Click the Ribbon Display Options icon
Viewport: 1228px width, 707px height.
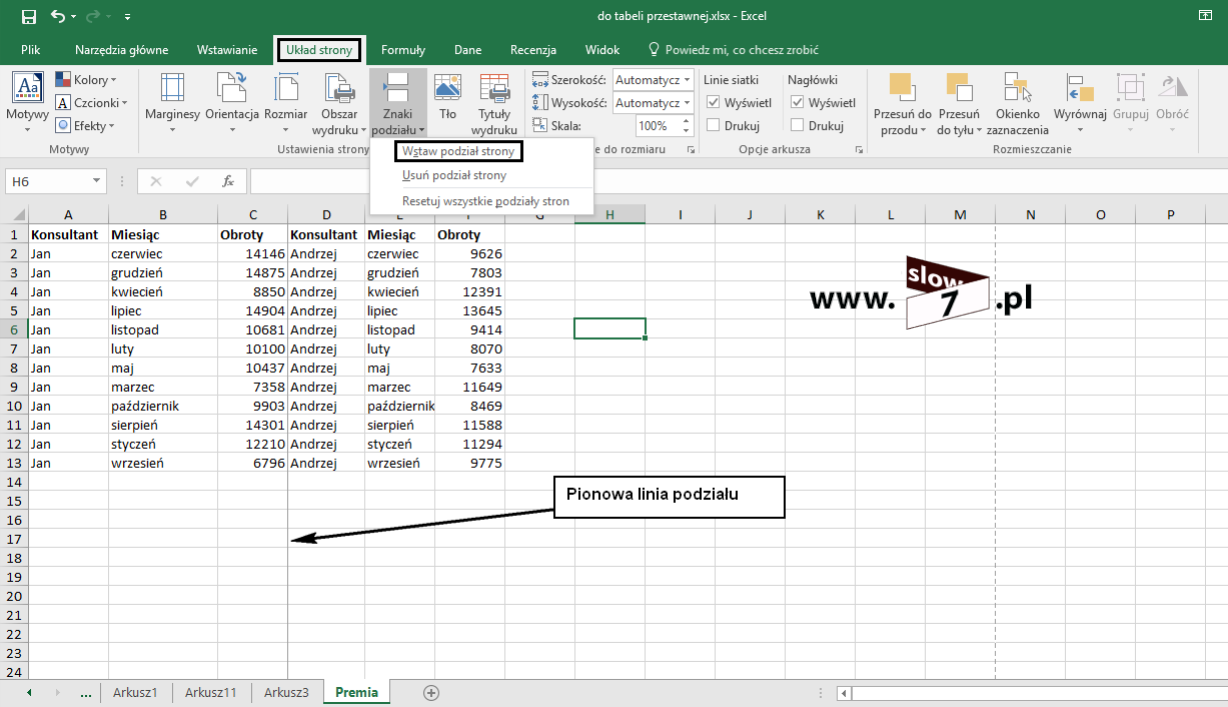click(1204, 16)
